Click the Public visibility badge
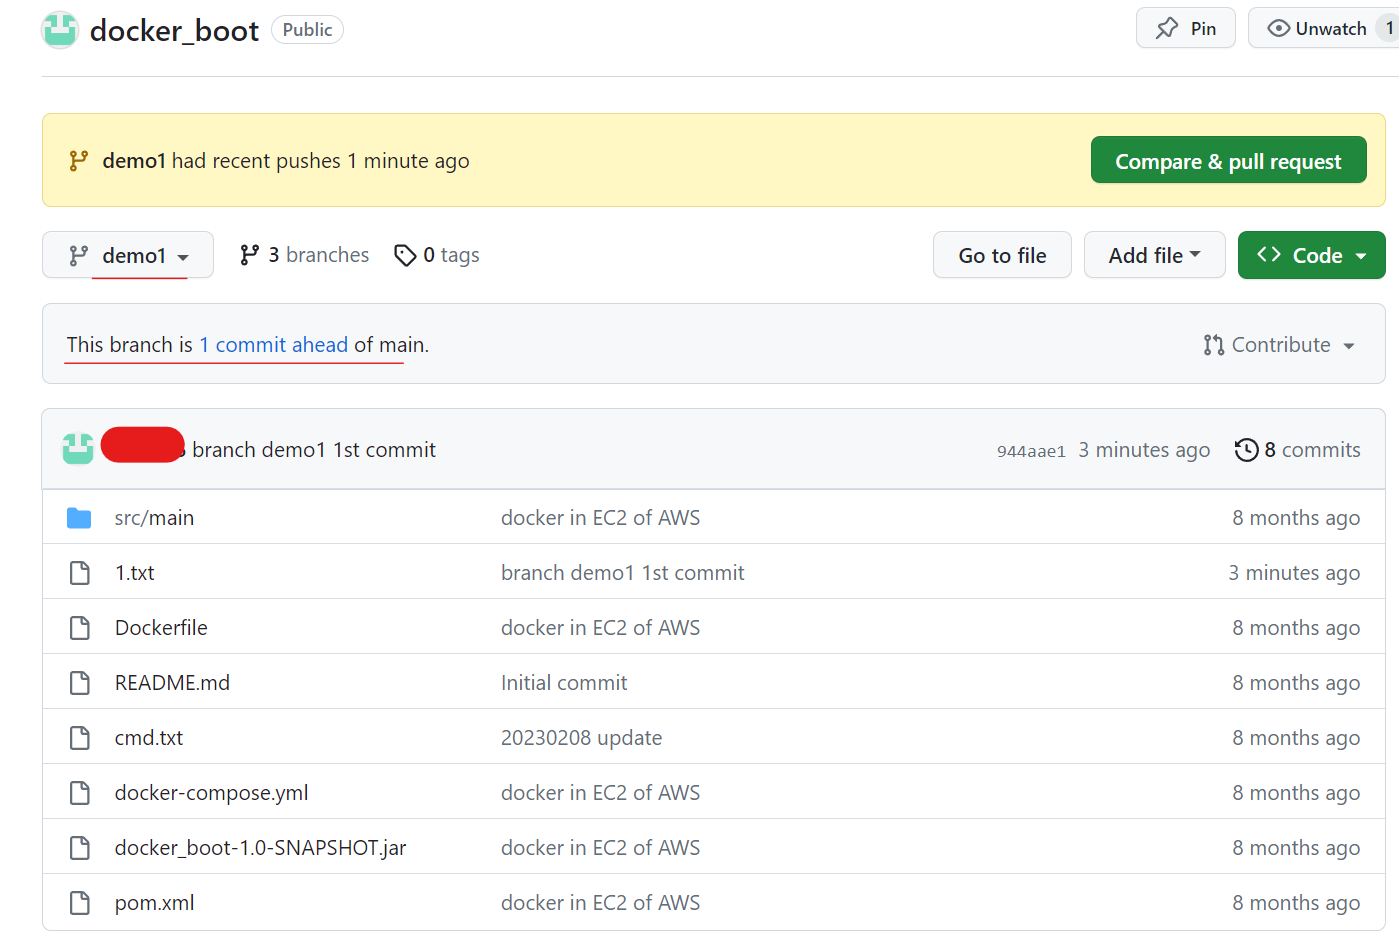Image resolution: width=1399 pixels, height=946 pixels. point(307,30)
